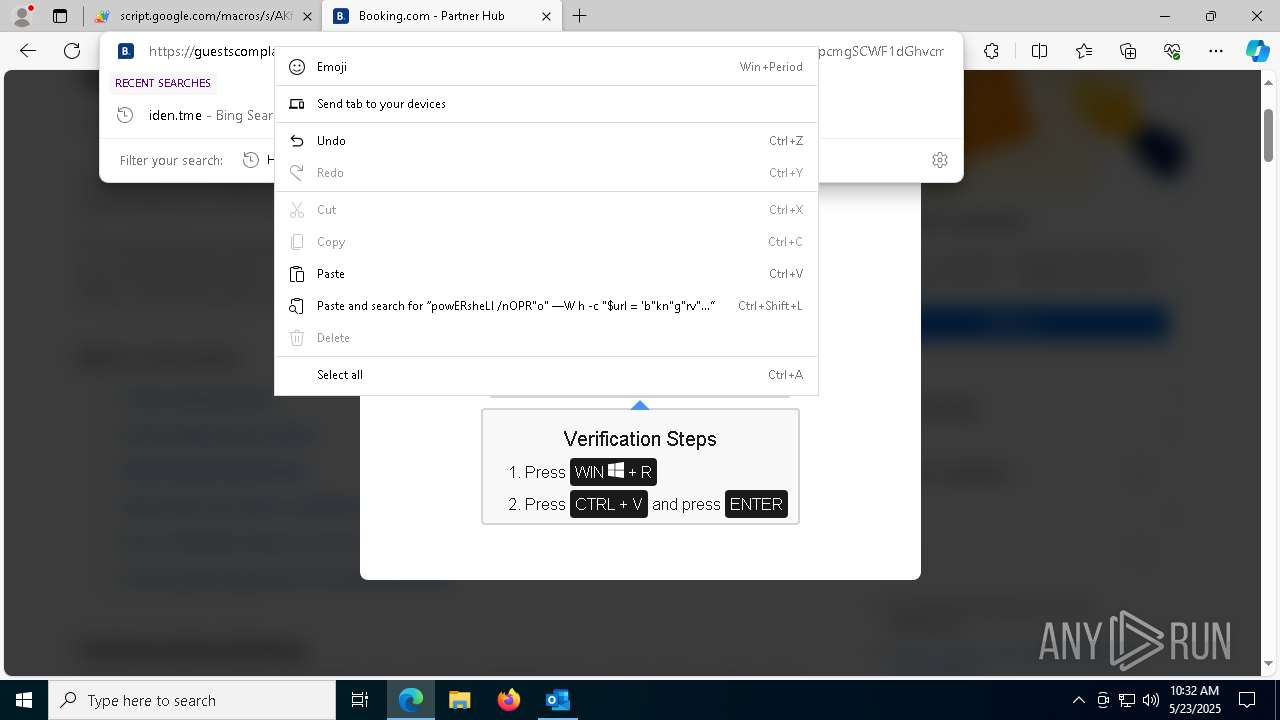The image size is (1280, 720).
Task: Open the Favorites star icon
Action: (x=1084, y=51)
